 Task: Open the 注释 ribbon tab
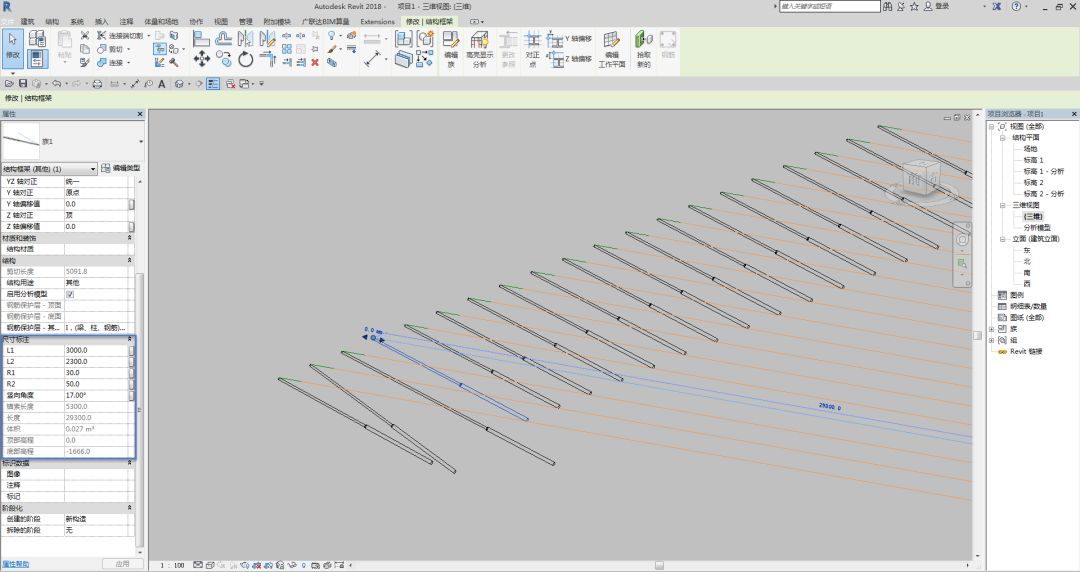(x=127, y=21)
